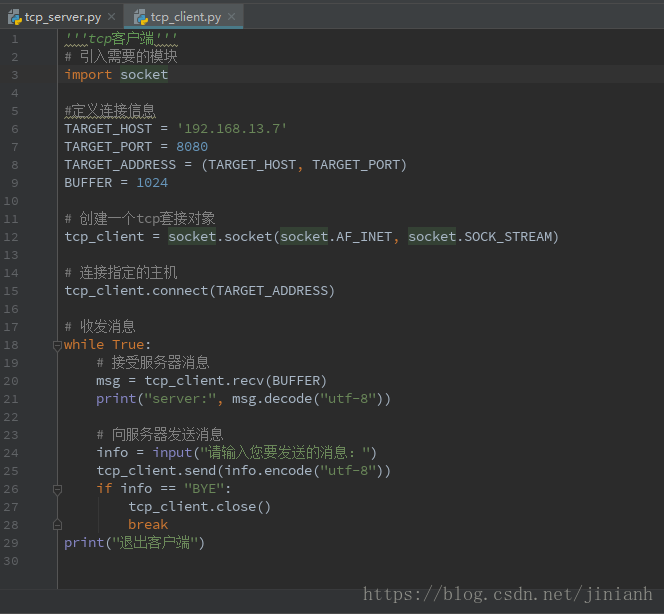The image size is (664, 614).
Task: Click the comment # 向服务器发送消息
Action: (x=160, y=435)
